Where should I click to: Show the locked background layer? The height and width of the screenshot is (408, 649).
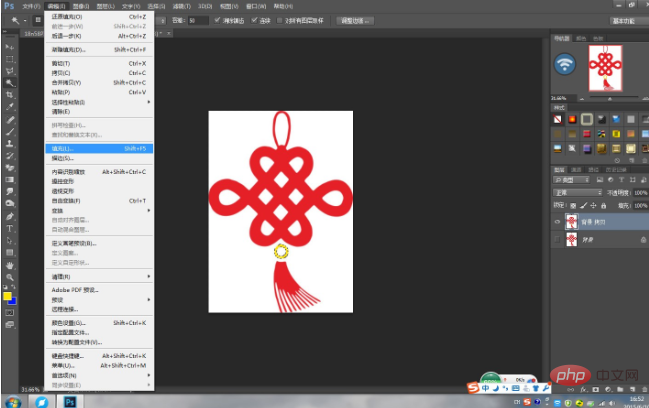pos(557,240)
